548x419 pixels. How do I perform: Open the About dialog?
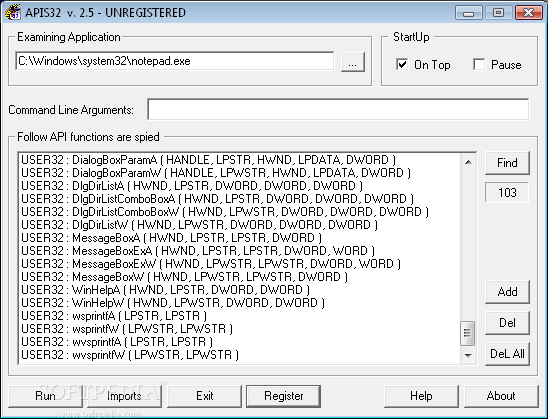pos(501,396)
